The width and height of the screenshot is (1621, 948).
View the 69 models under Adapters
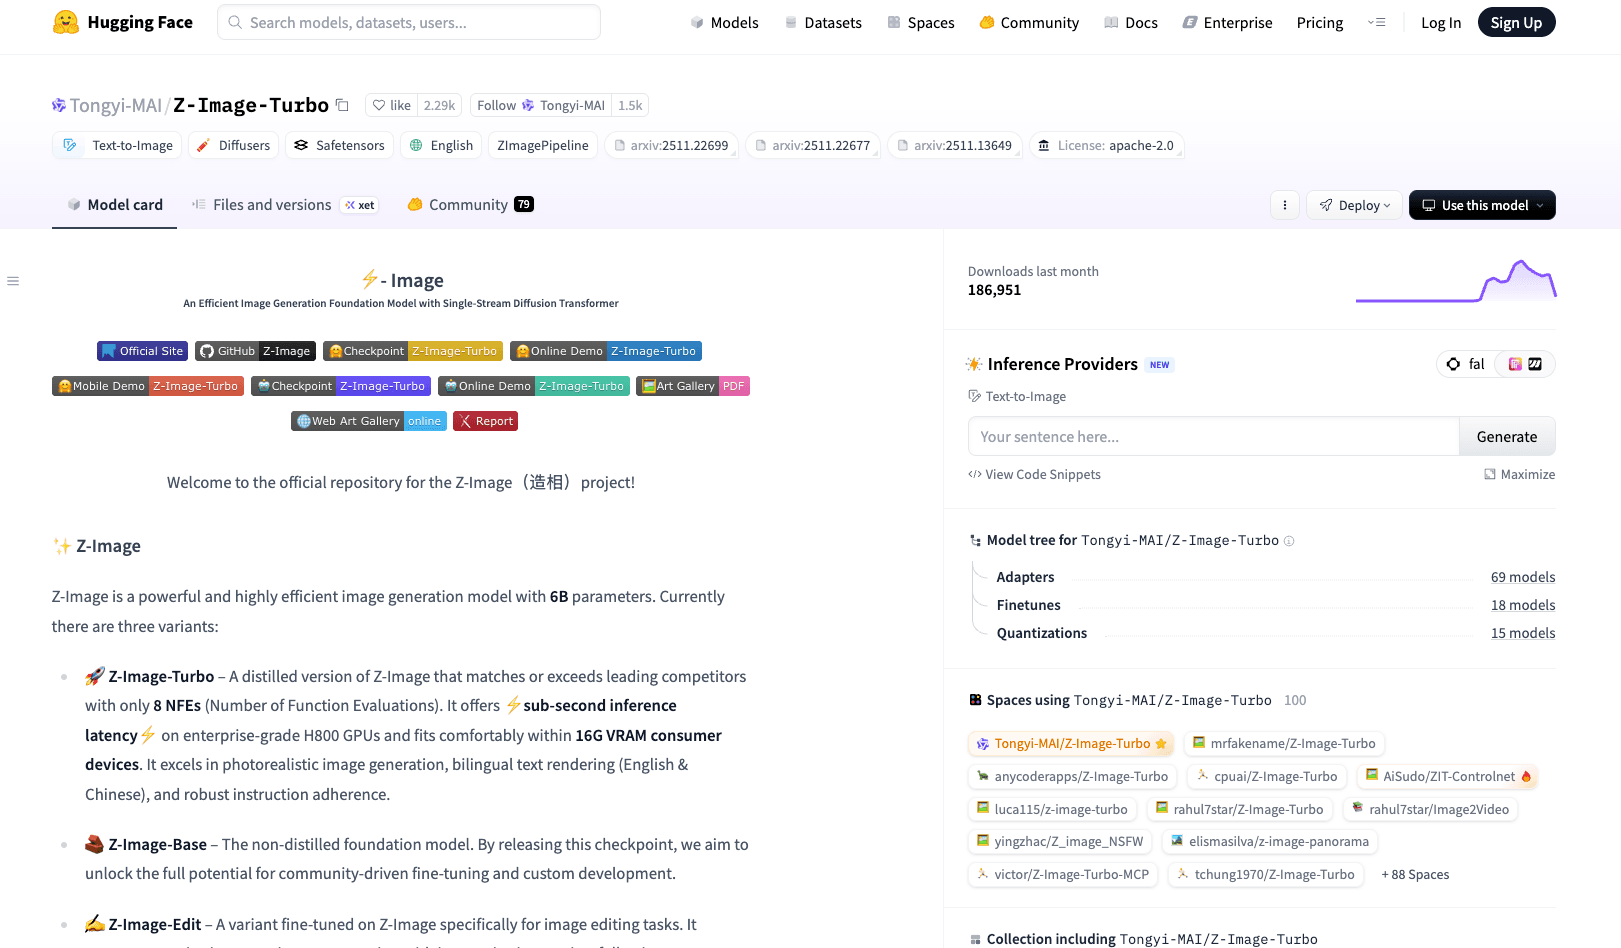pos(1522,577)
